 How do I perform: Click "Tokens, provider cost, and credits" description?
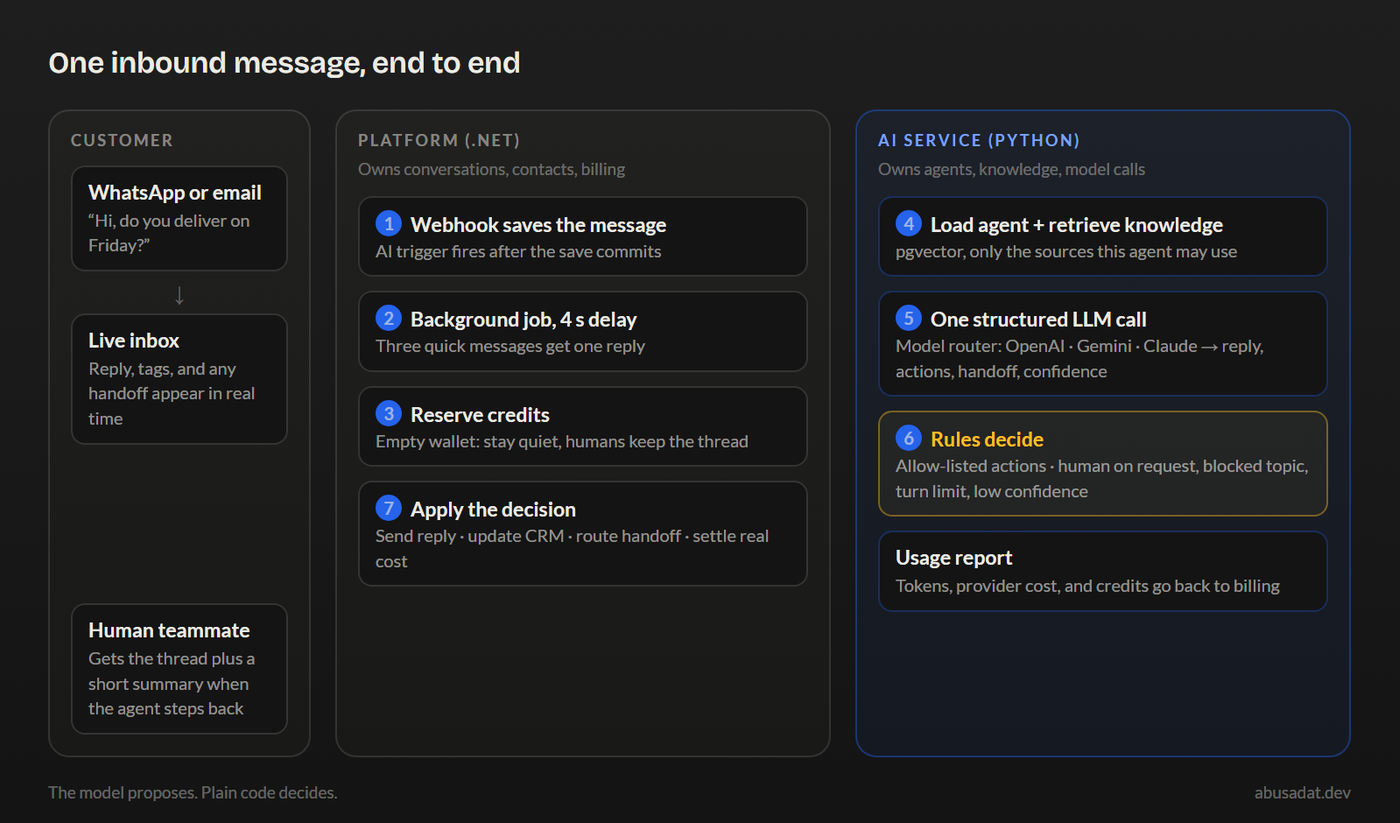tap(1087, 587)
